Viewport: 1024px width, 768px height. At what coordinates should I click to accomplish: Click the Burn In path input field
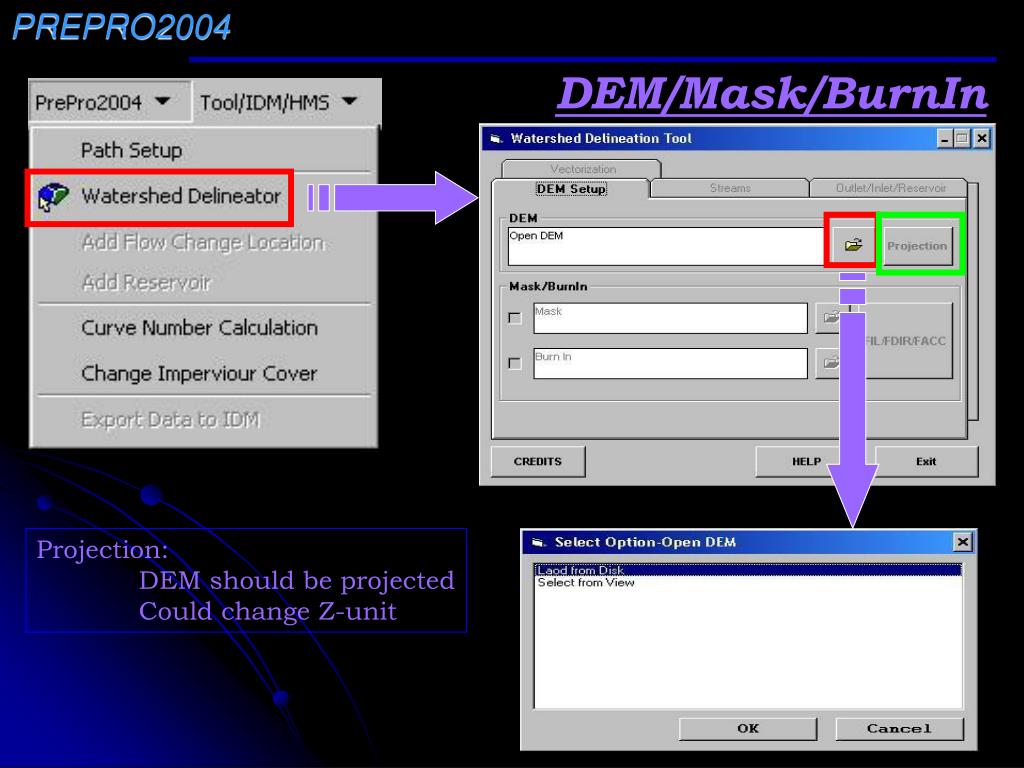point(671,363)
